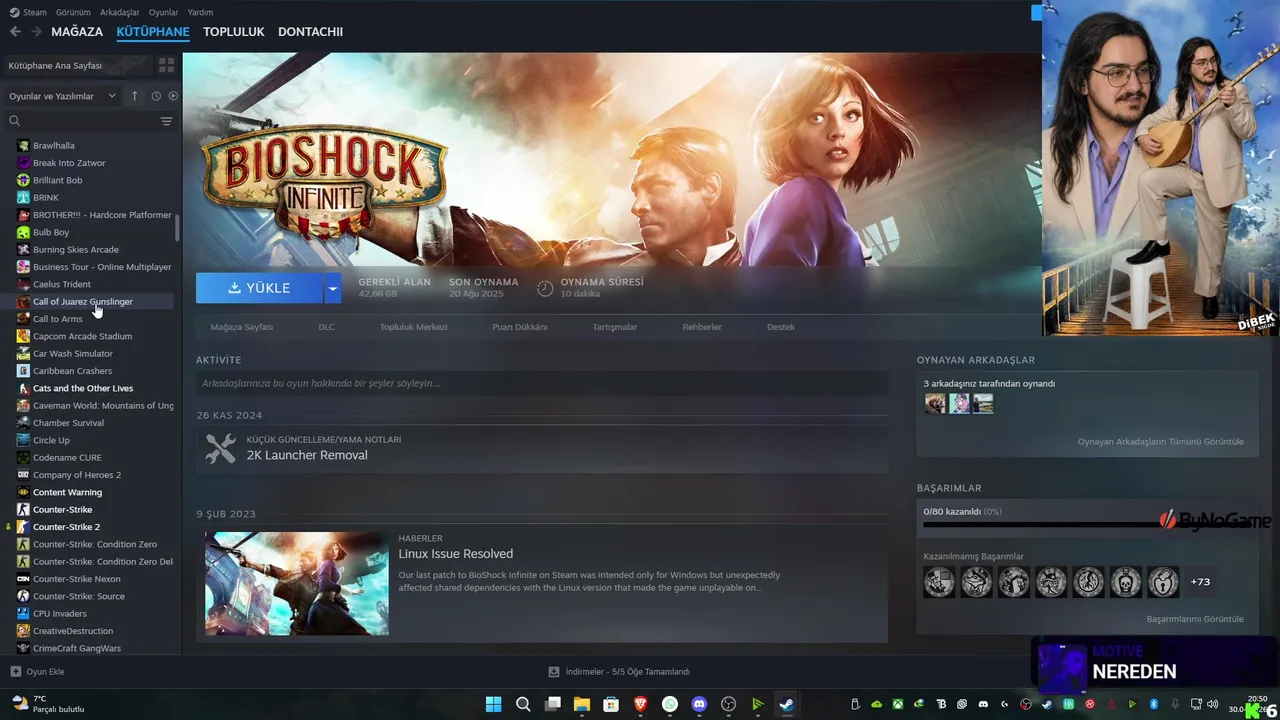Open WhatsApp from the taskbar

click(670, 704)
